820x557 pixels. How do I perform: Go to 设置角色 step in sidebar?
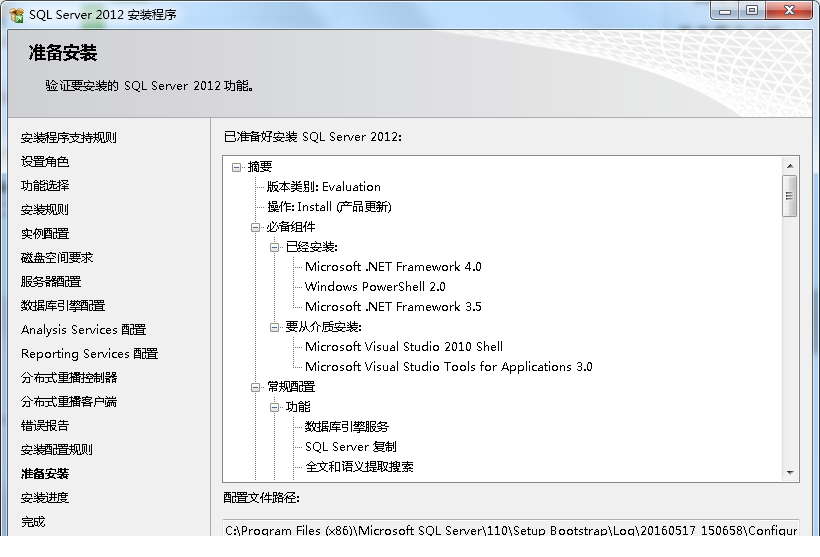pos(45,162)
